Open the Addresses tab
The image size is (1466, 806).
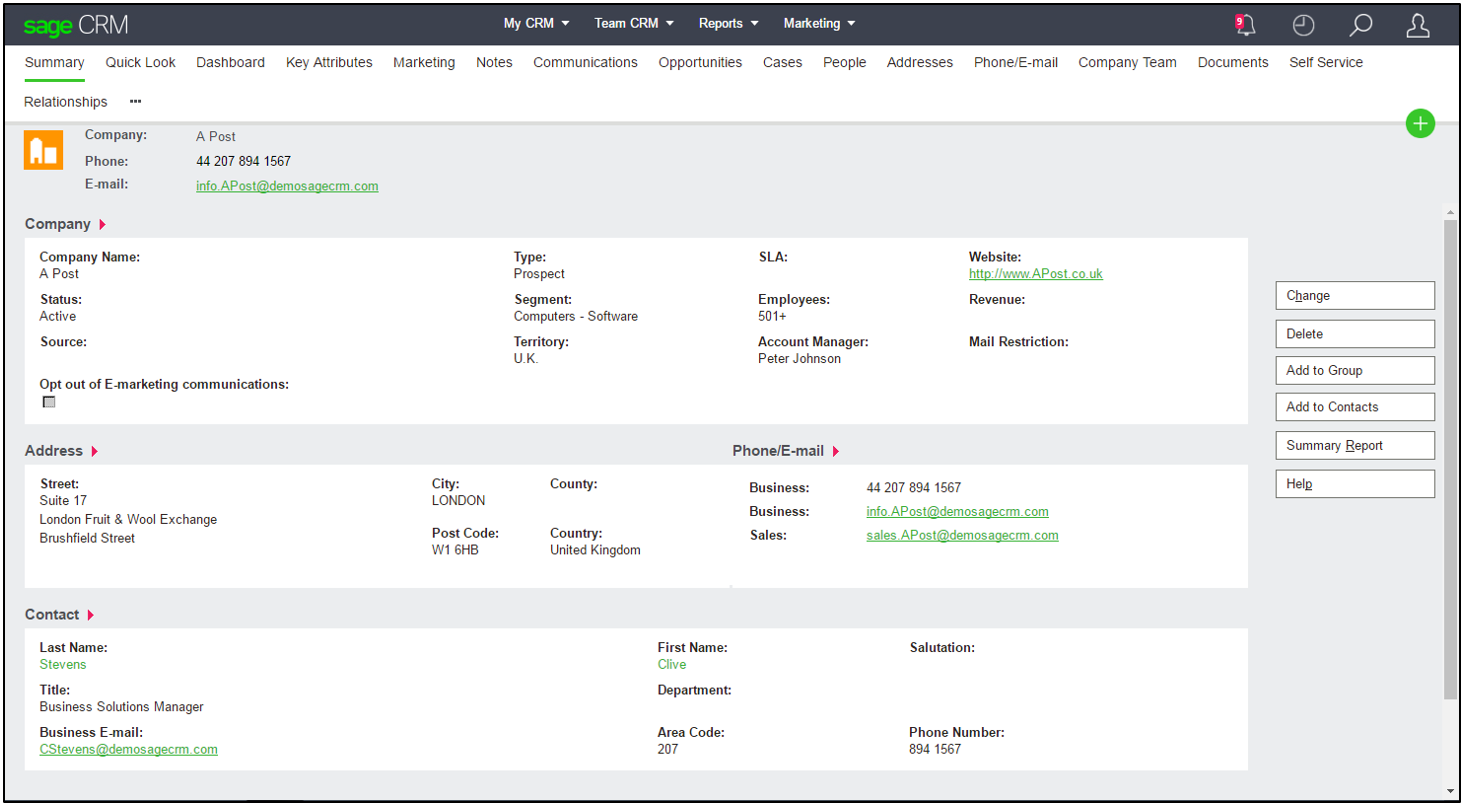tap(920, 62)
